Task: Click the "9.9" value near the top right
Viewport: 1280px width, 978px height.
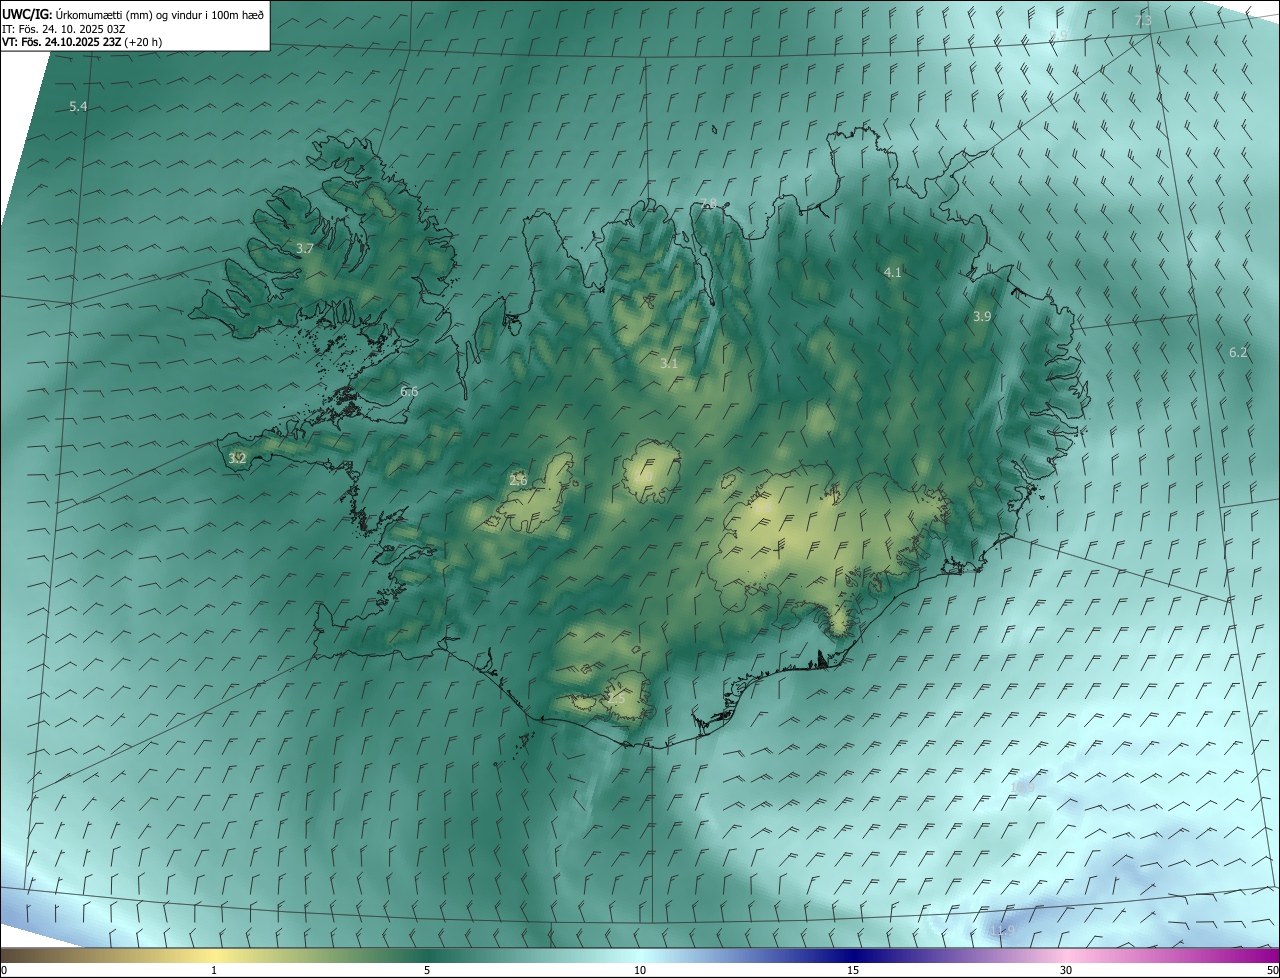Action: [1058, 36]
